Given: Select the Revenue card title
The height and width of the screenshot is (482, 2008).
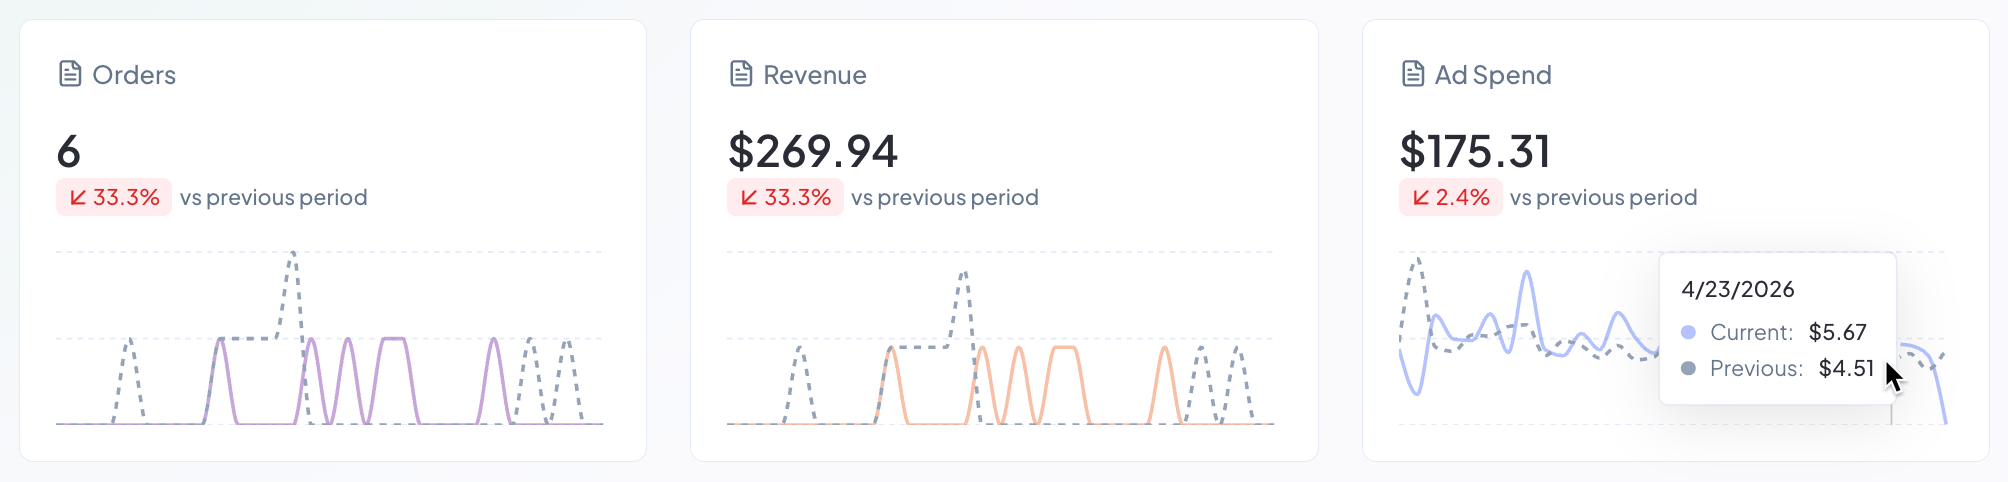Looking at the screenshot, I should [x=815, y=75].
